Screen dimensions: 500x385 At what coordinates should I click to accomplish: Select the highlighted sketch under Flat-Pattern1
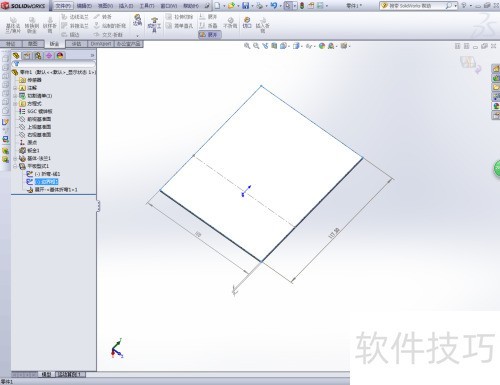[46, 182]
